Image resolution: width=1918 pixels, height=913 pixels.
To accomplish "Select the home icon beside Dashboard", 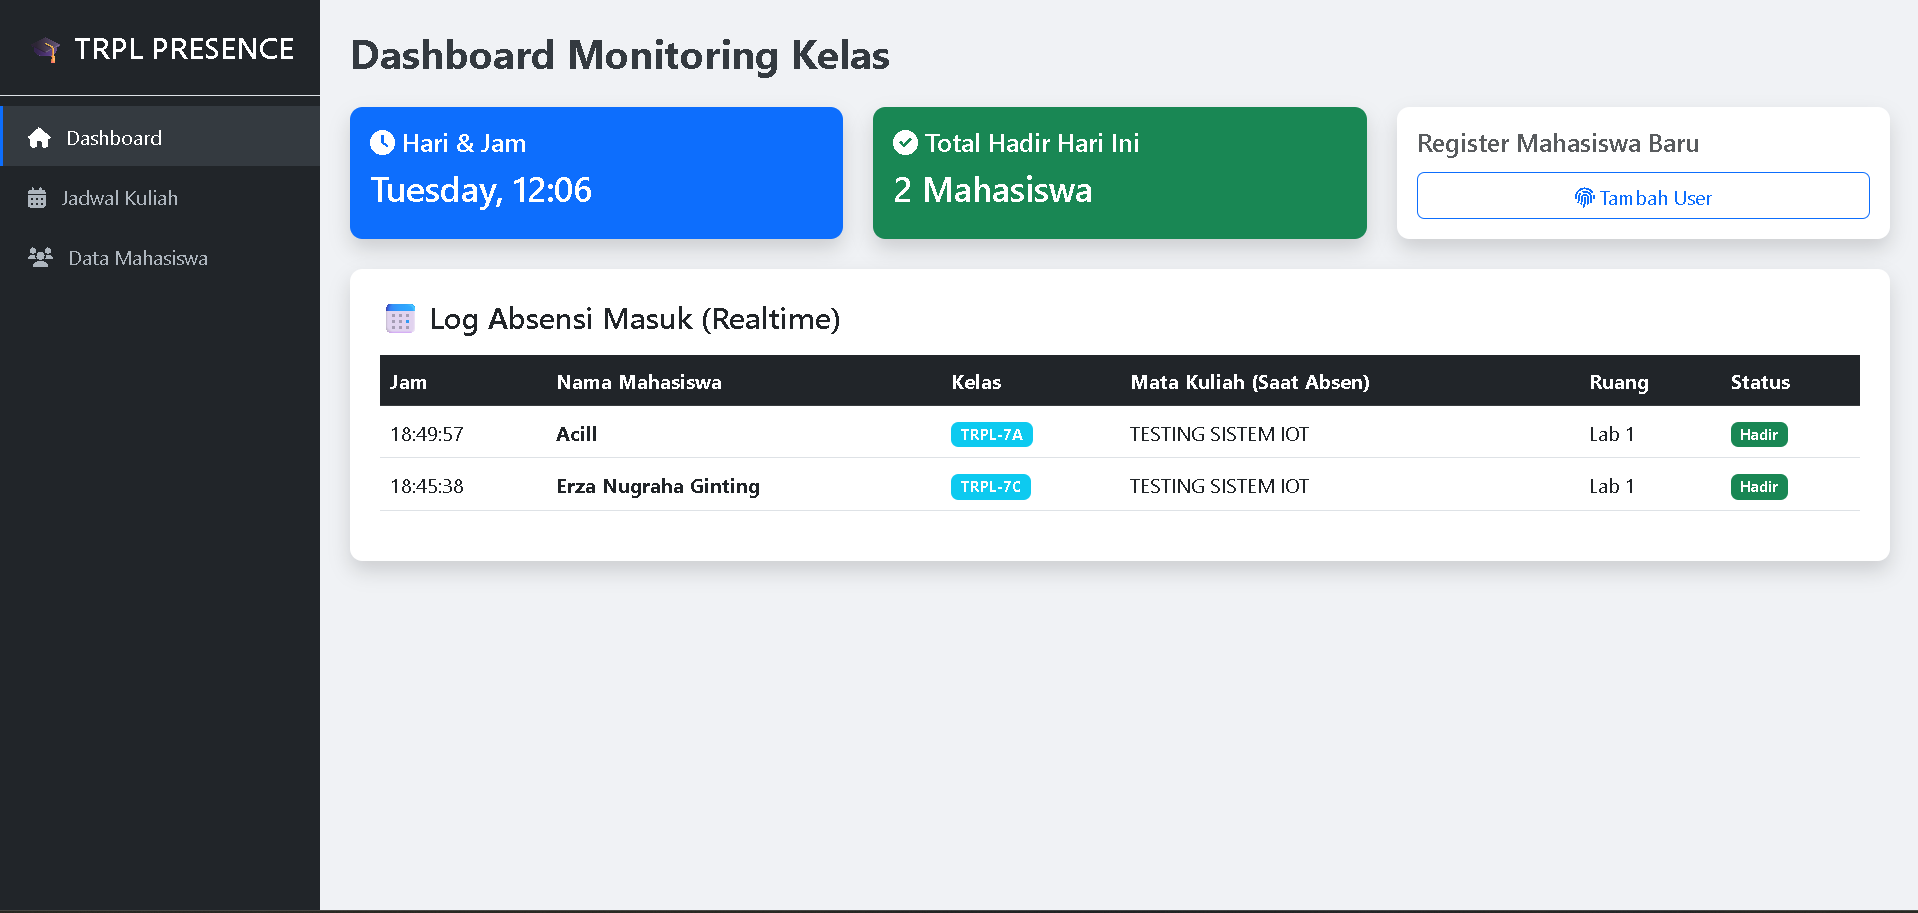I will pos(39,137).
